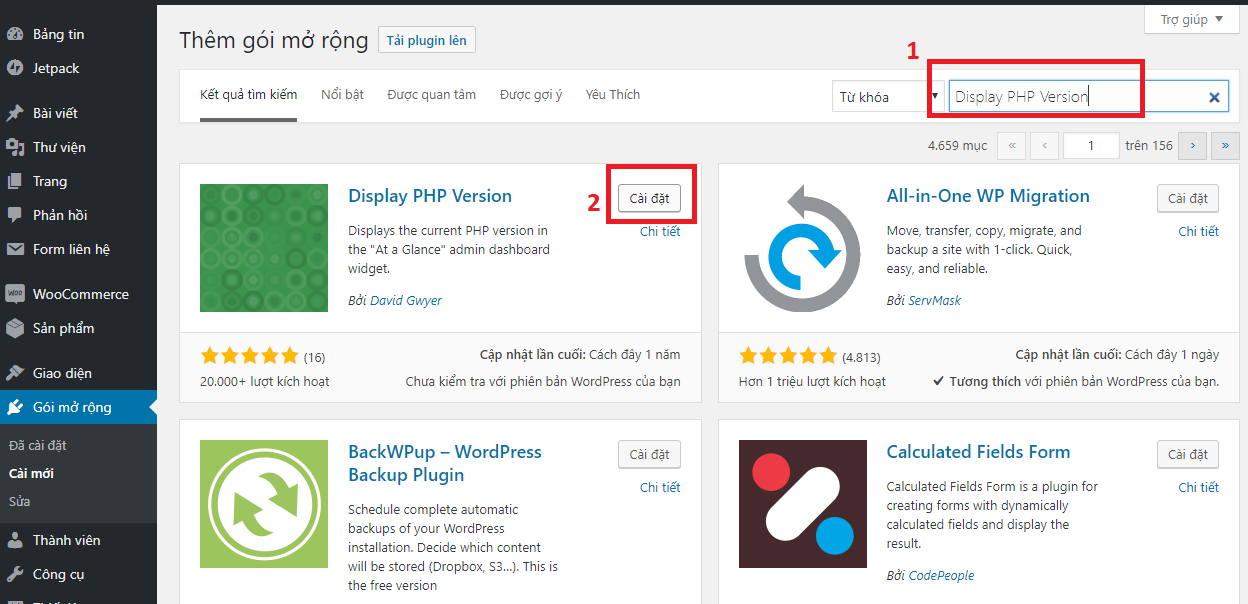This screenshot has width=1248, height=604.
Task: Go to the first results page
Action: (x=1011, y=146)
